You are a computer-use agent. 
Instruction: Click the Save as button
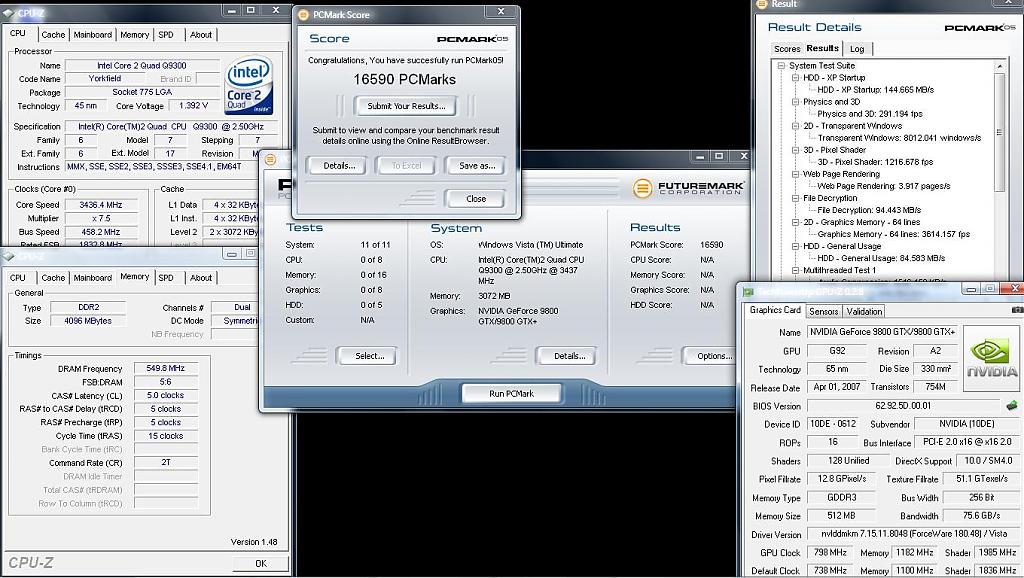point(477,166)
